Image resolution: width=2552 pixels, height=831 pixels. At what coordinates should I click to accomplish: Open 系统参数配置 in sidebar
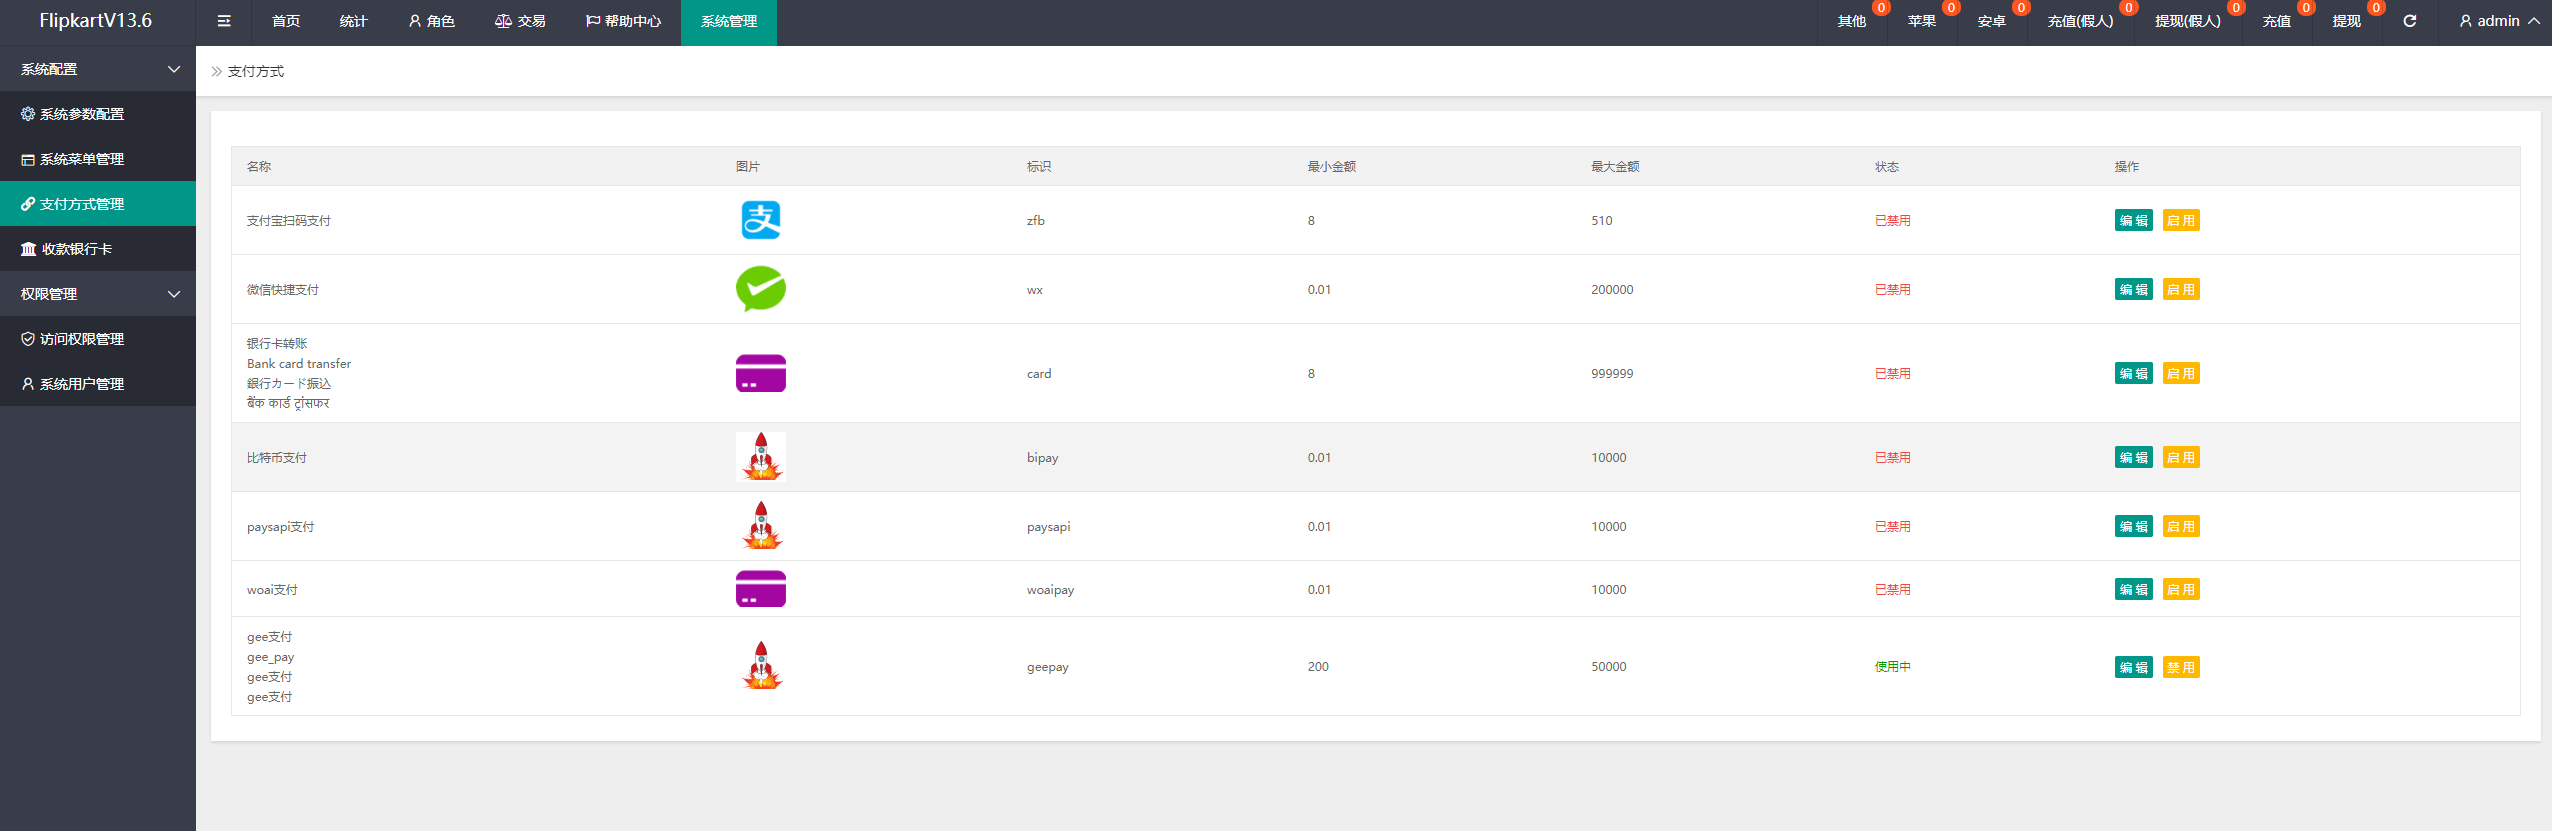click(x=98, y=114)
